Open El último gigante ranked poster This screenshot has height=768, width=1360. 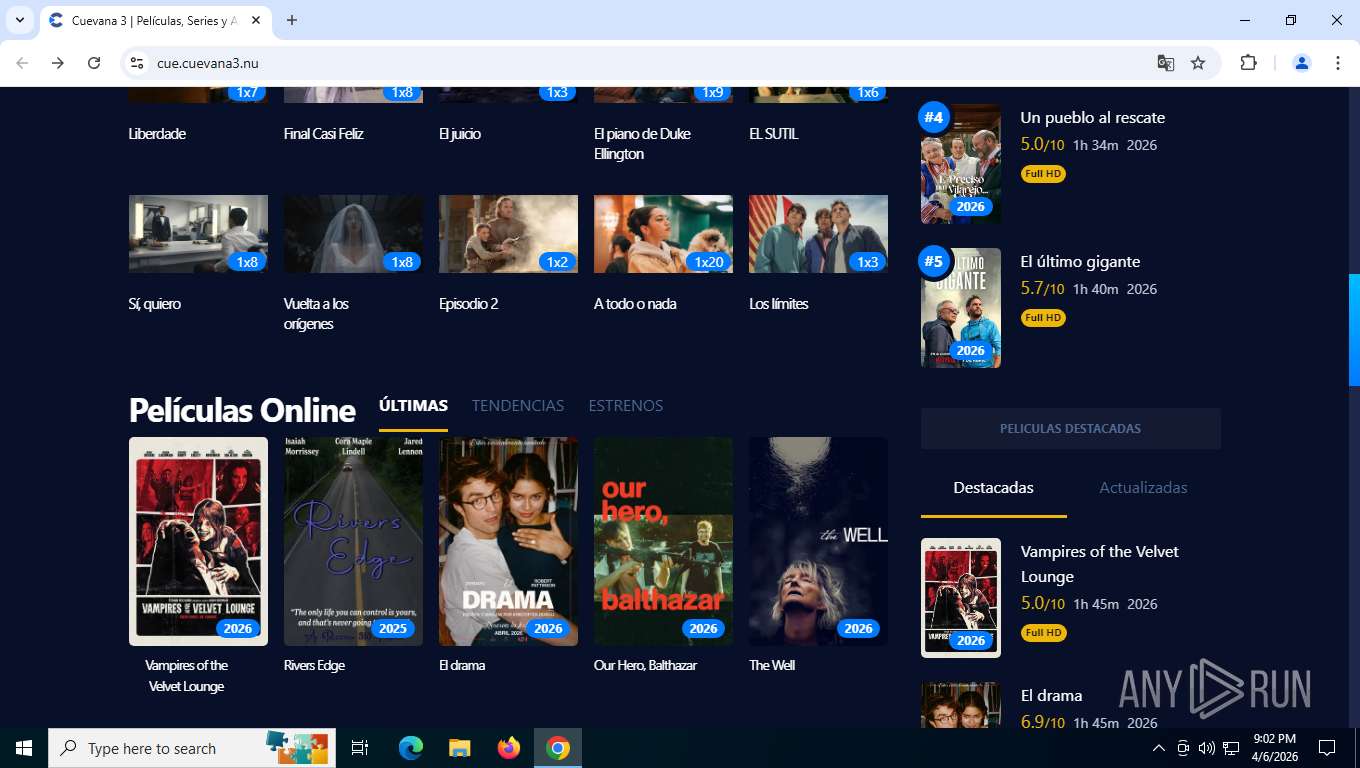961,308
